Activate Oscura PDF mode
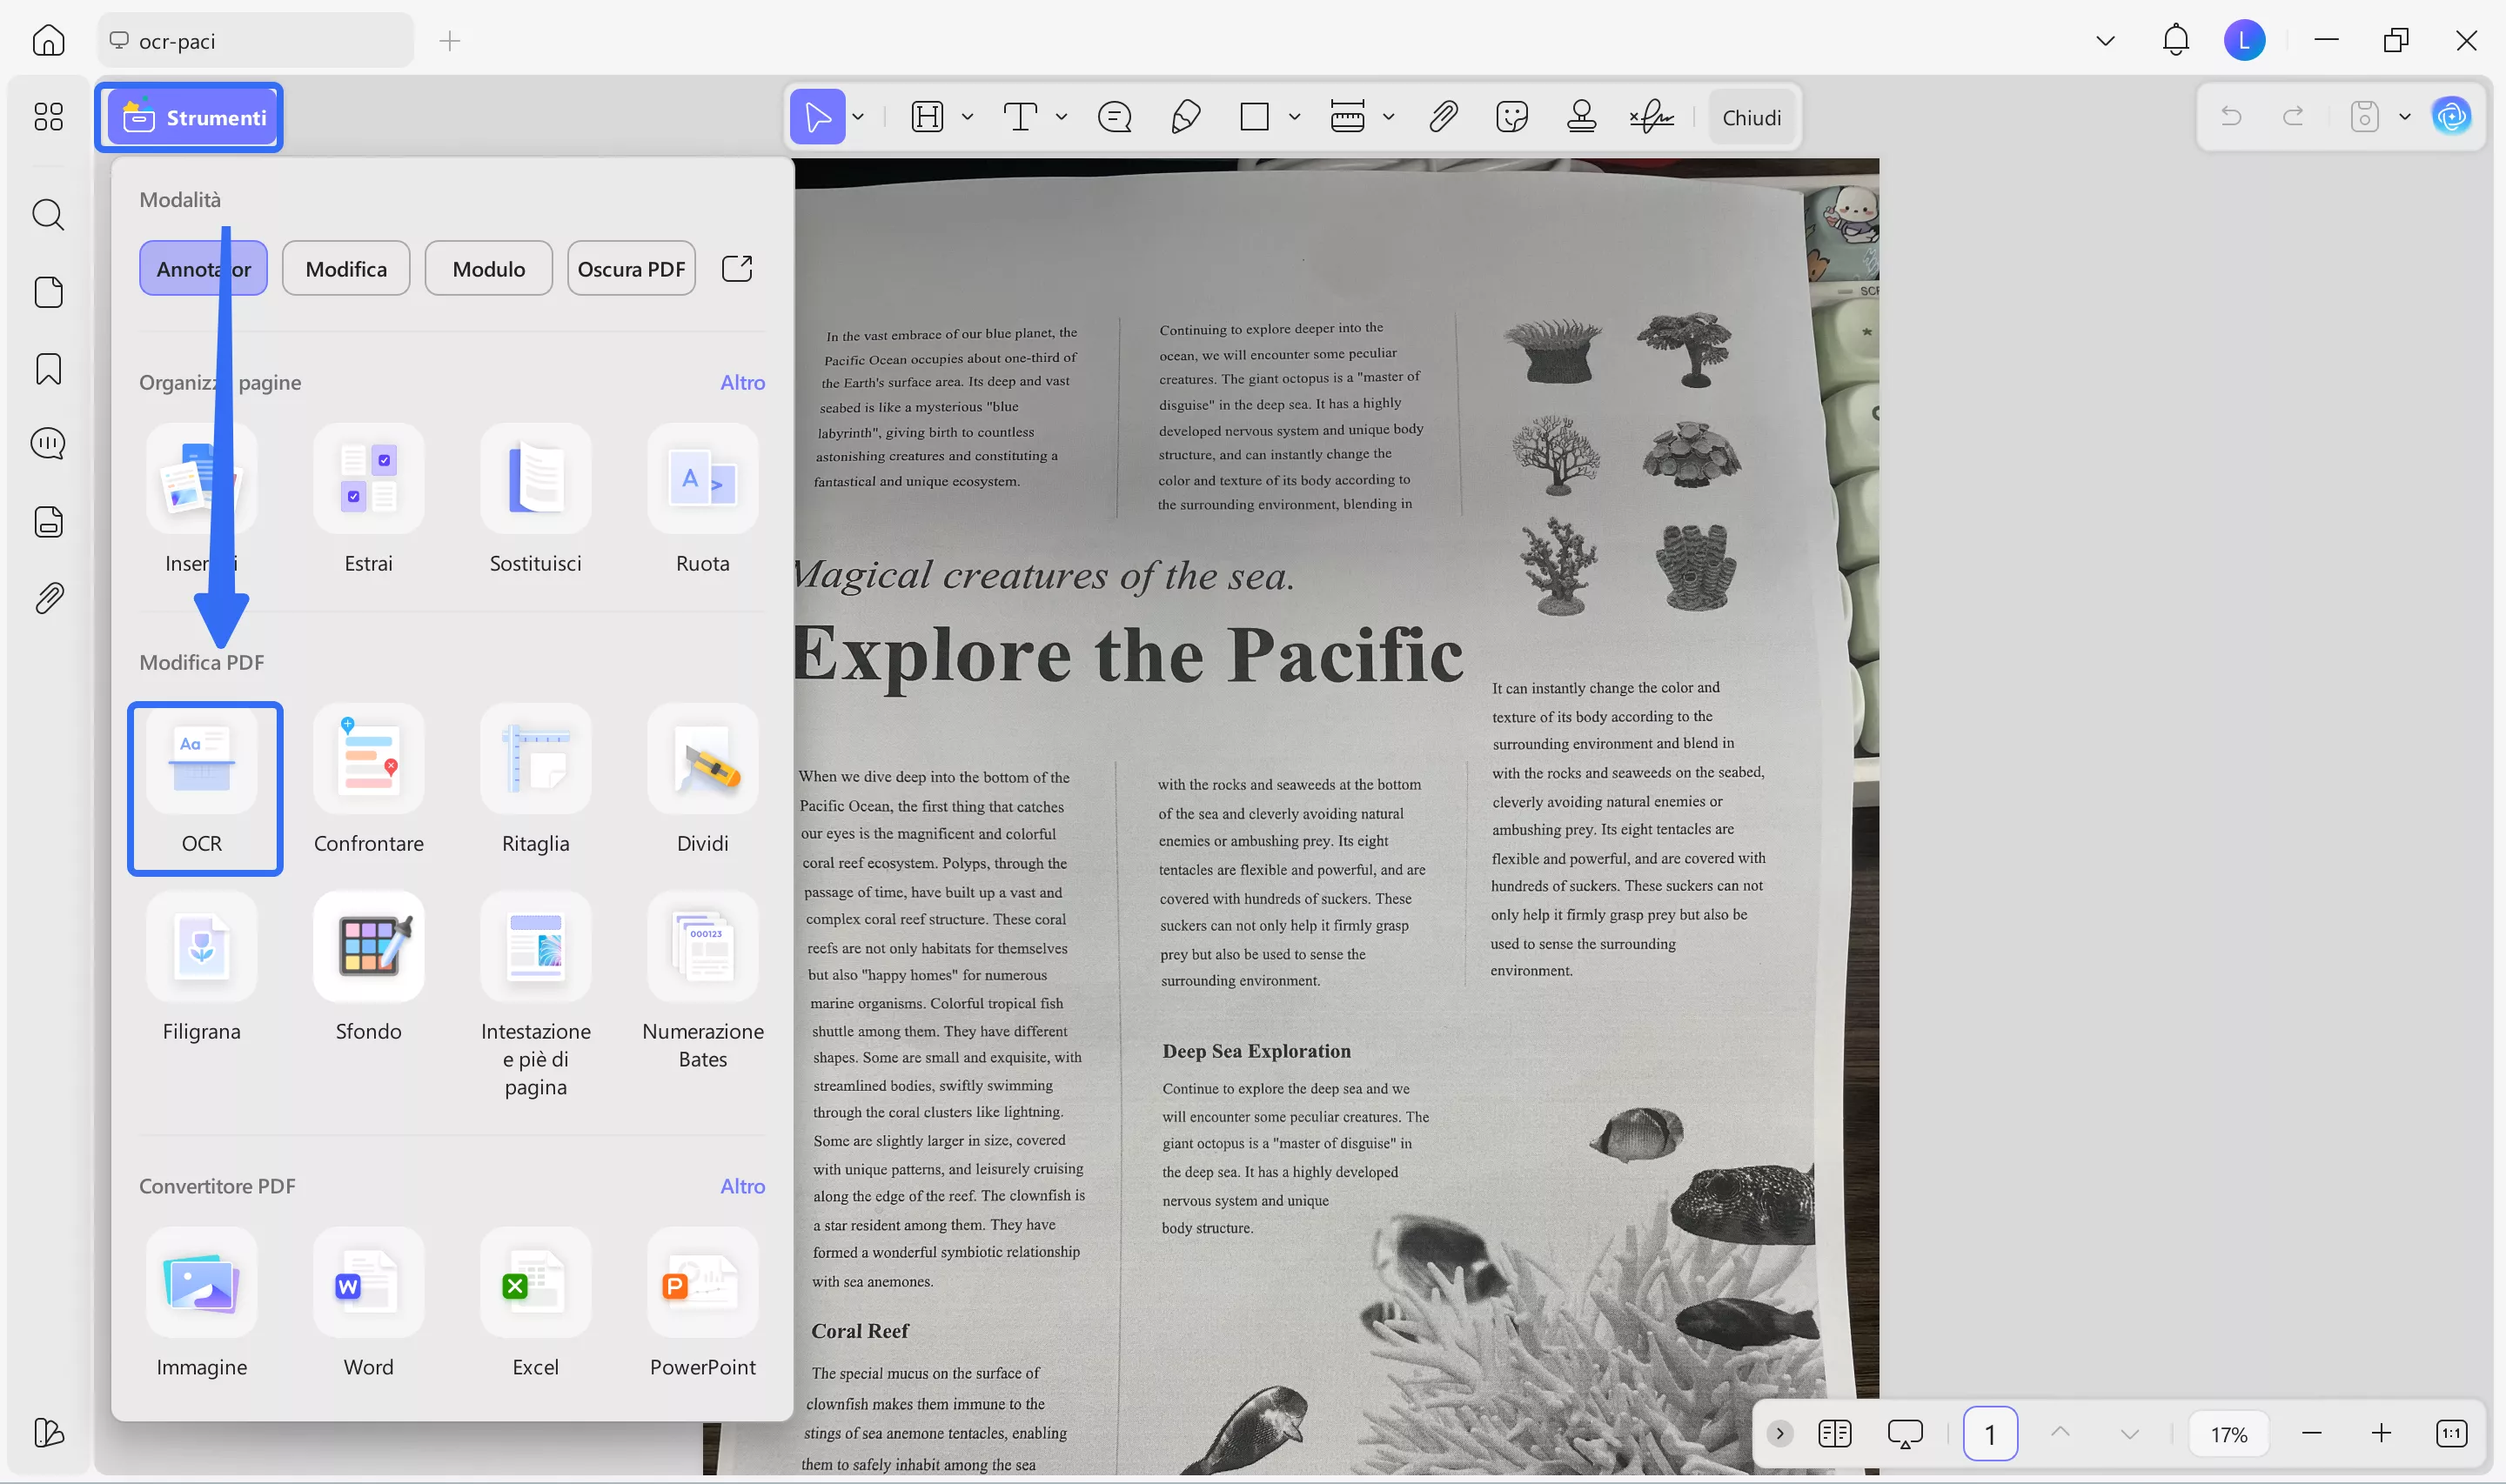This screenshot has width=2506, height=1484. 631,268
